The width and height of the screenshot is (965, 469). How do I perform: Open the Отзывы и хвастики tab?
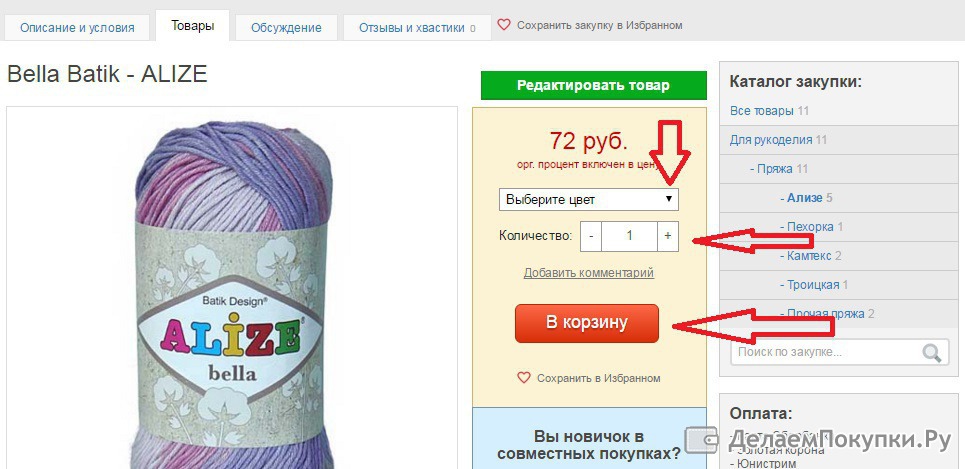417,28
